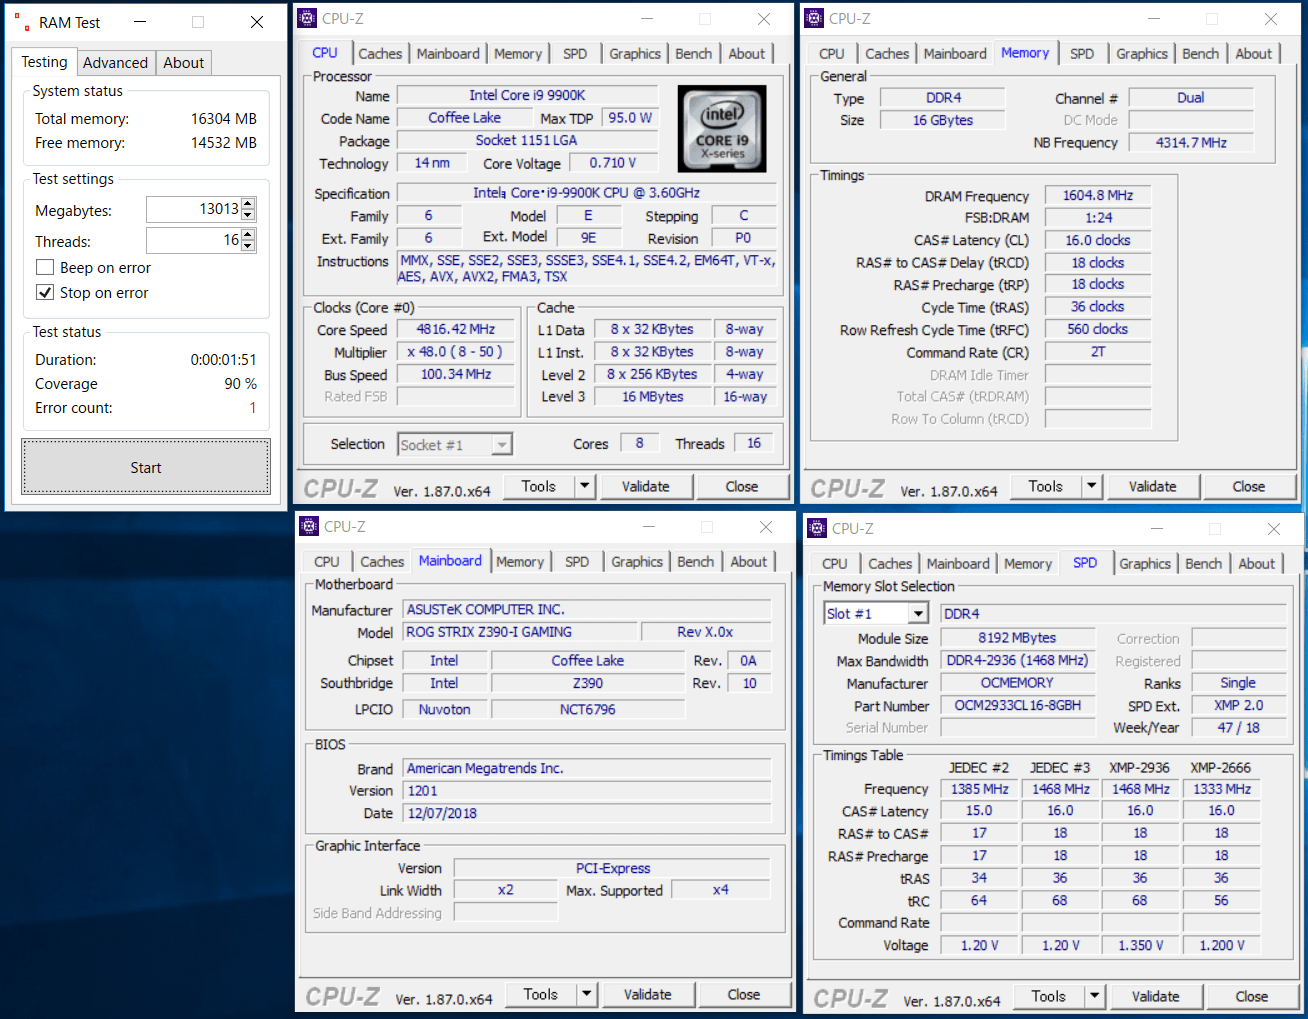Click the Close button in the SPD tab window
1308x1019 pixels.
click(x=1251, y=997)
